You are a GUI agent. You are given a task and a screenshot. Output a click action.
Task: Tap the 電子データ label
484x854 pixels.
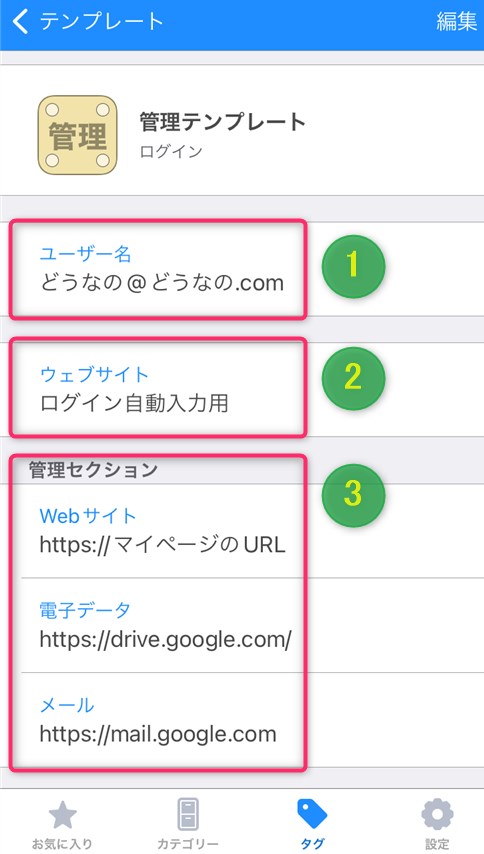[x=85, y=610]
